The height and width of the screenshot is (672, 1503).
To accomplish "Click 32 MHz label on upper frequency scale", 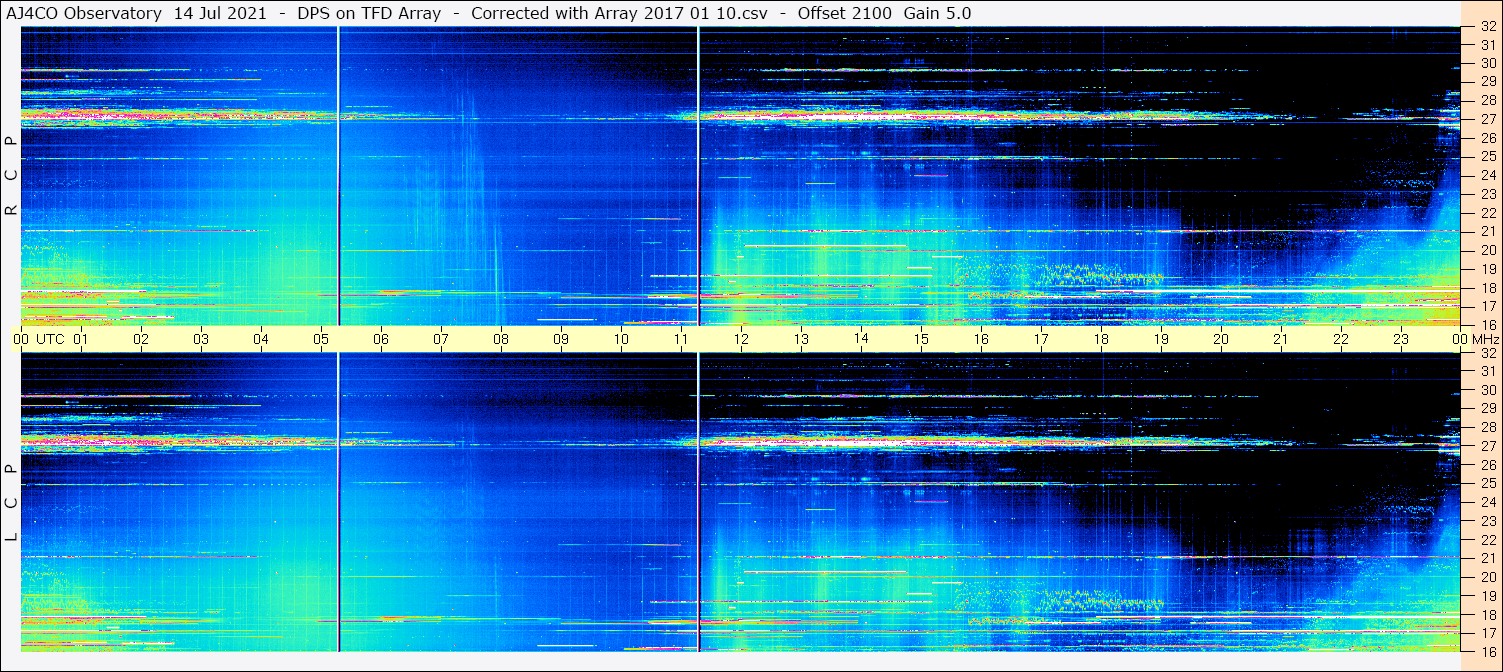I will (1487, 27).
